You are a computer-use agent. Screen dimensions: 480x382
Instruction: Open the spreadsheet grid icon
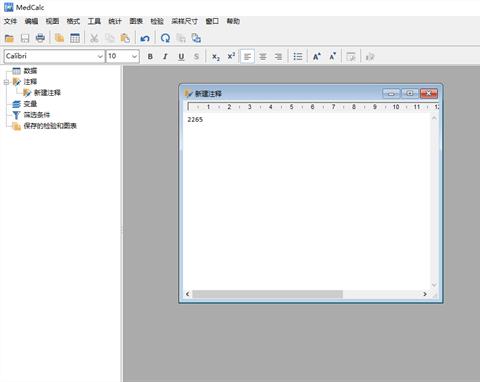point(75,38)
